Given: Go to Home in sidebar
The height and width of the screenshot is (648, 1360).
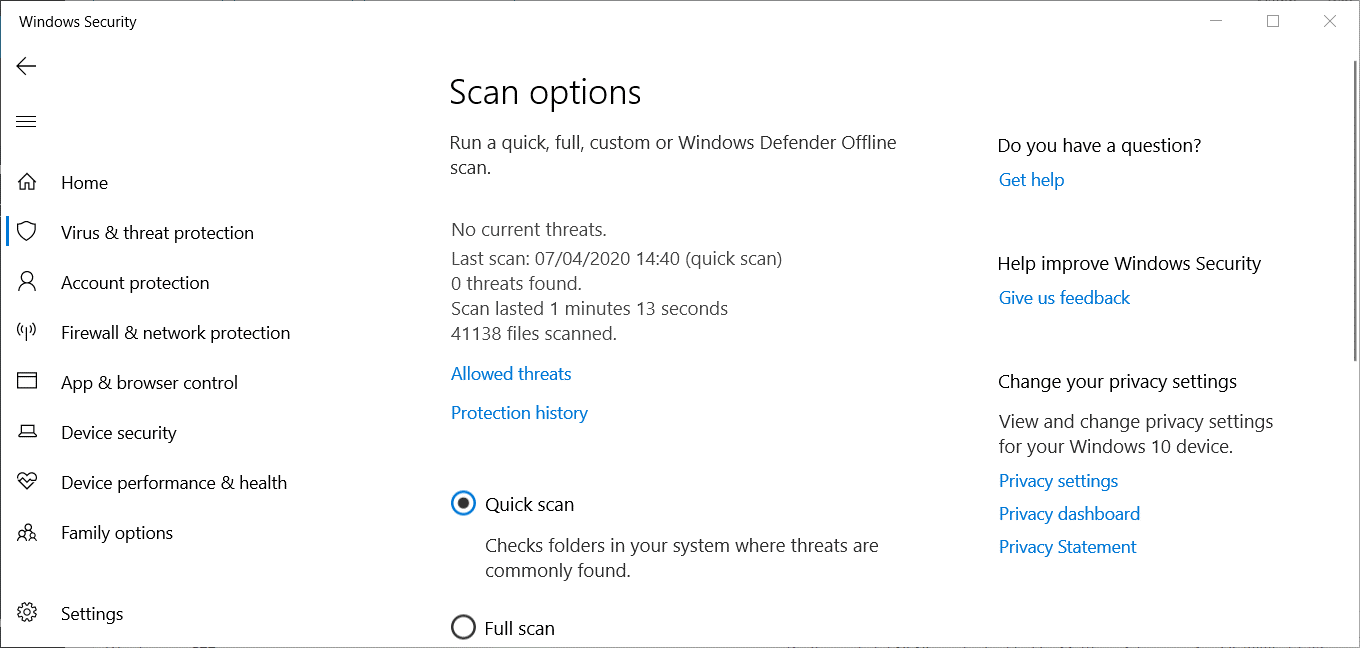Looking at the screenshot, I should pos(84,182).
